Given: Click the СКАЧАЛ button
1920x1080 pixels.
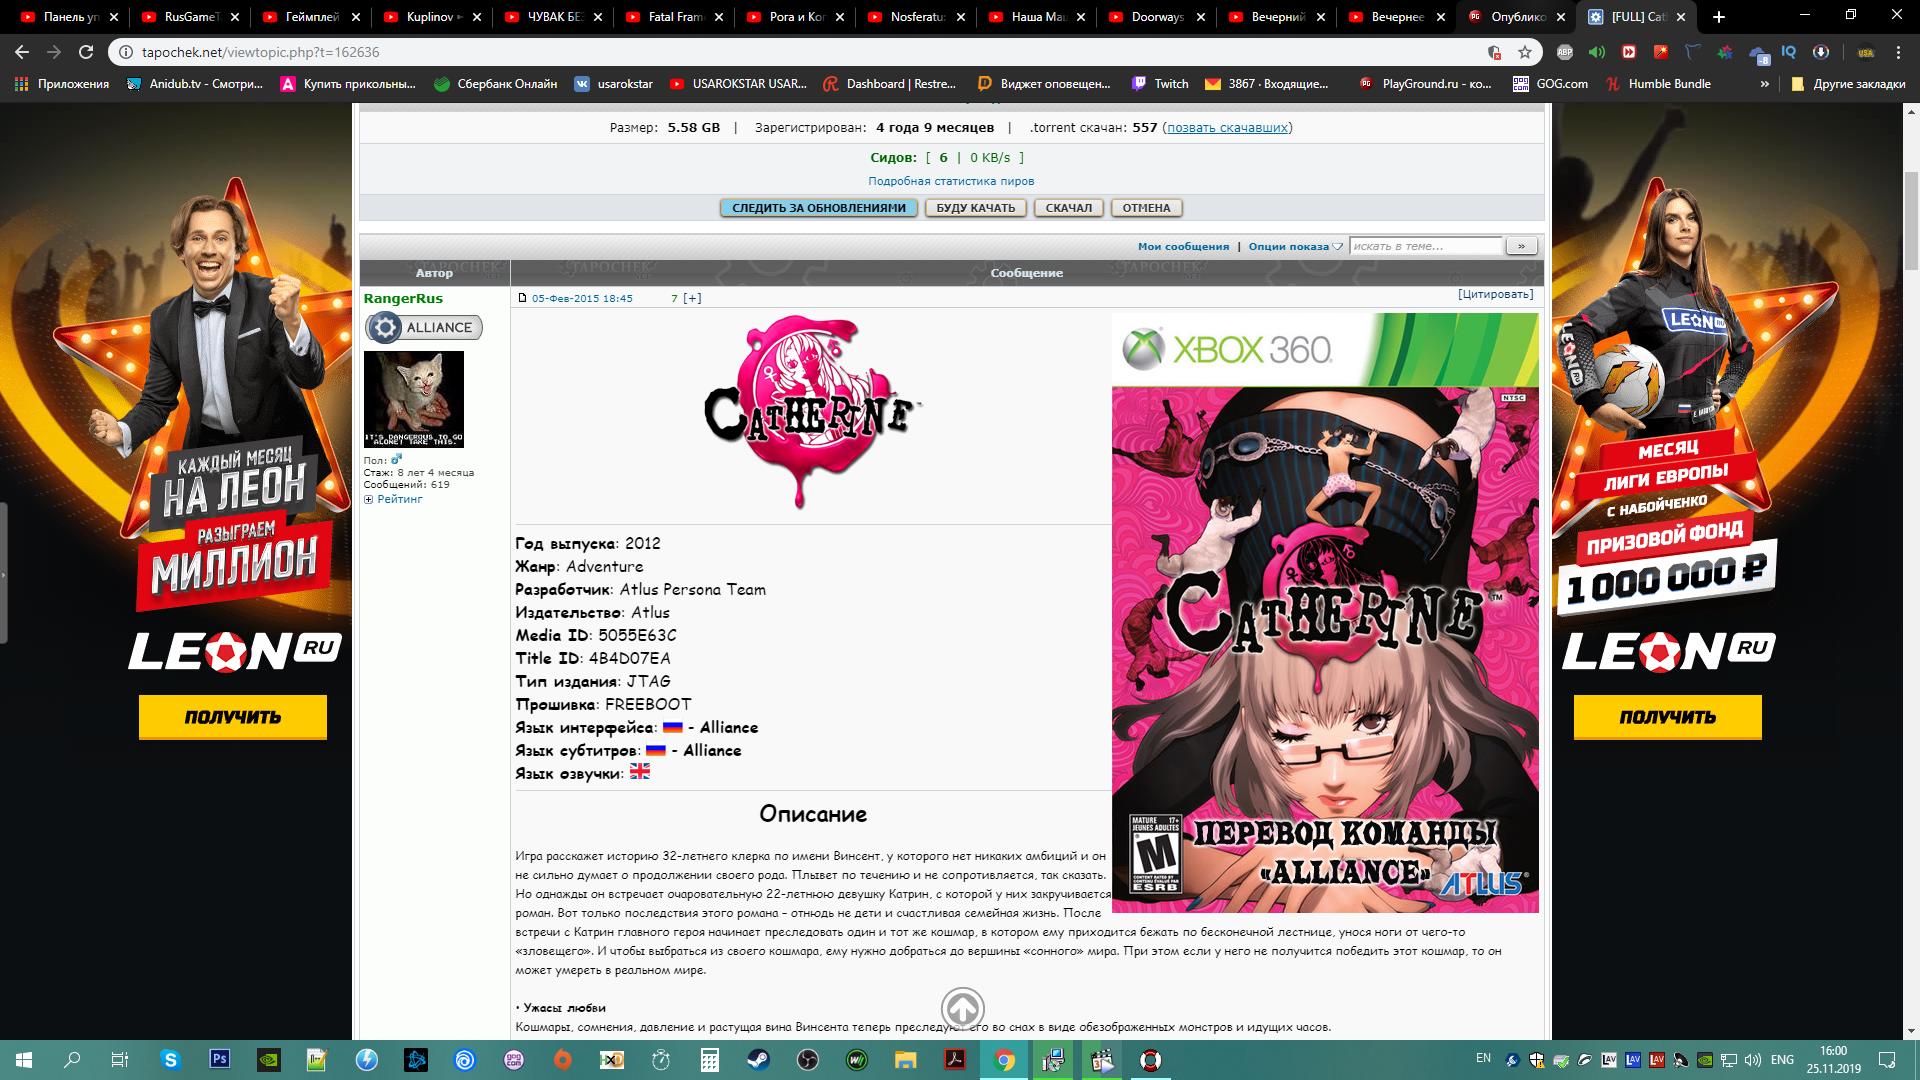Looking at the screenshot, I should [1069, 208].
